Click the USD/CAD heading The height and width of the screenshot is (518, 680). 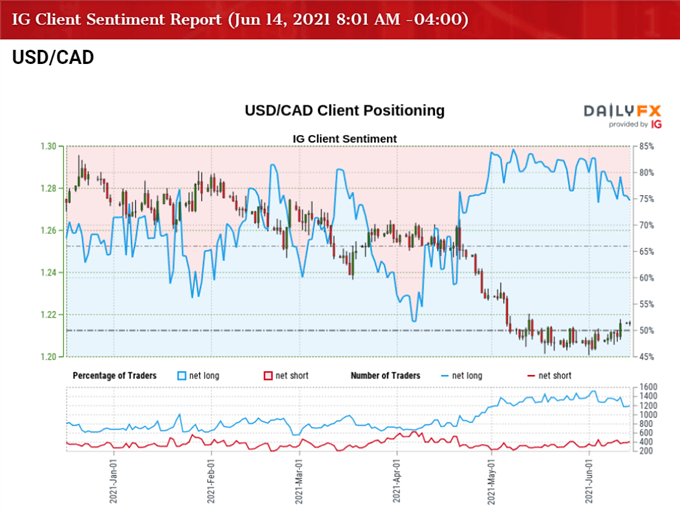[53, 57]
